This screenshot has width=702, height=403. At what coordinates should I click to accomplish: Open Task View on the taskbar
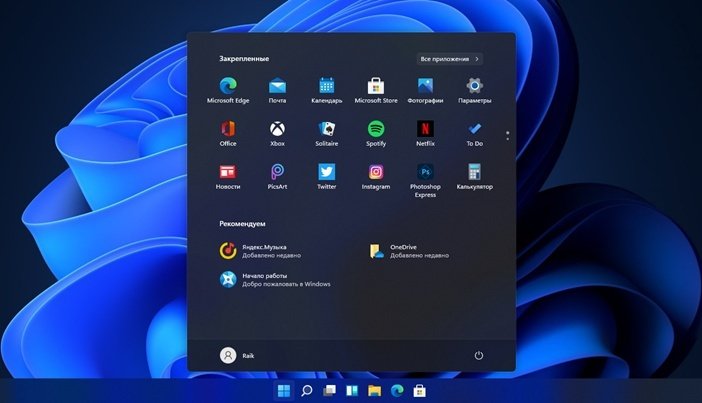(330, 390)
